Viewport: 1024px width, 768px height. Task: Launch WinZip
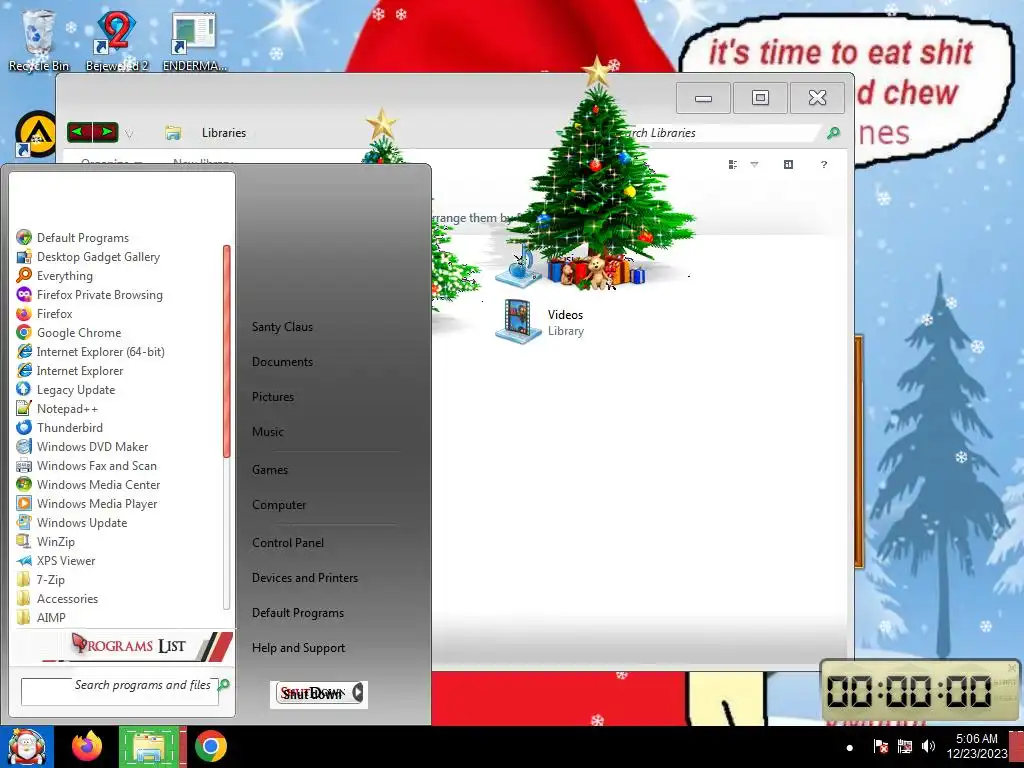coord(46,541)
